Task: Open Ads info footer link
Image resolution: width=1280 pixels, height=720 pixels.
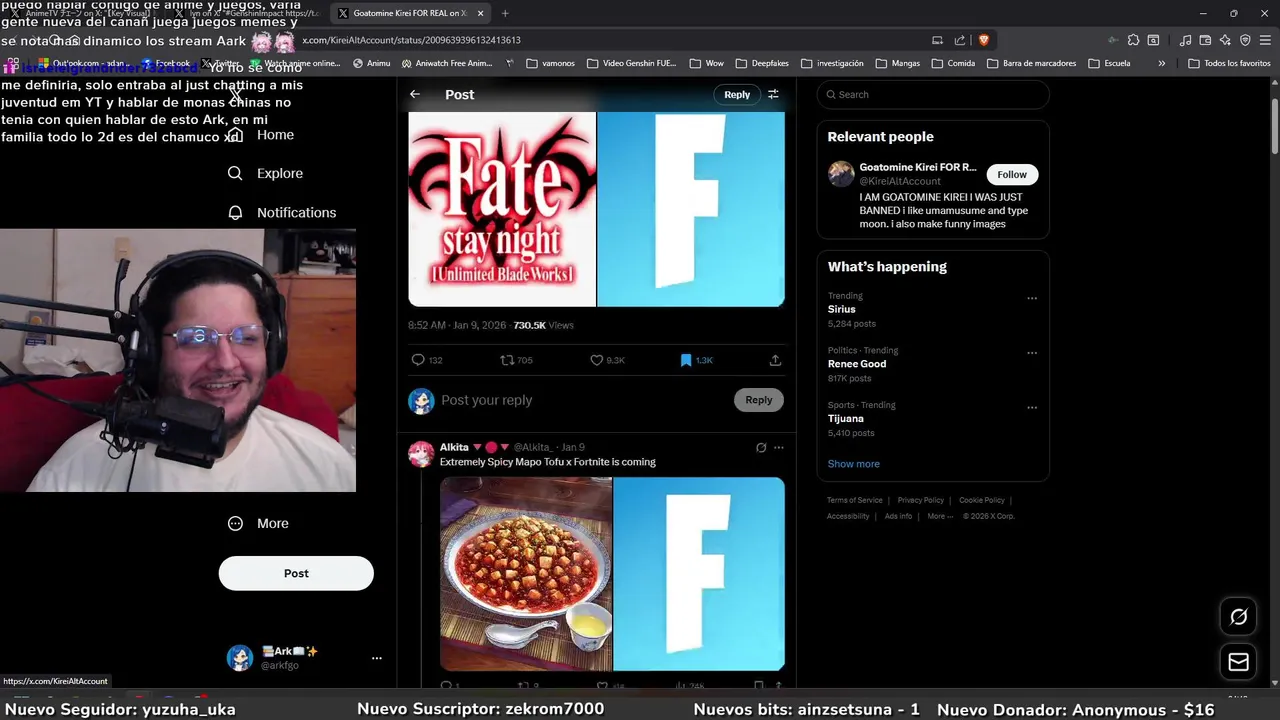Action: [898, 516]
